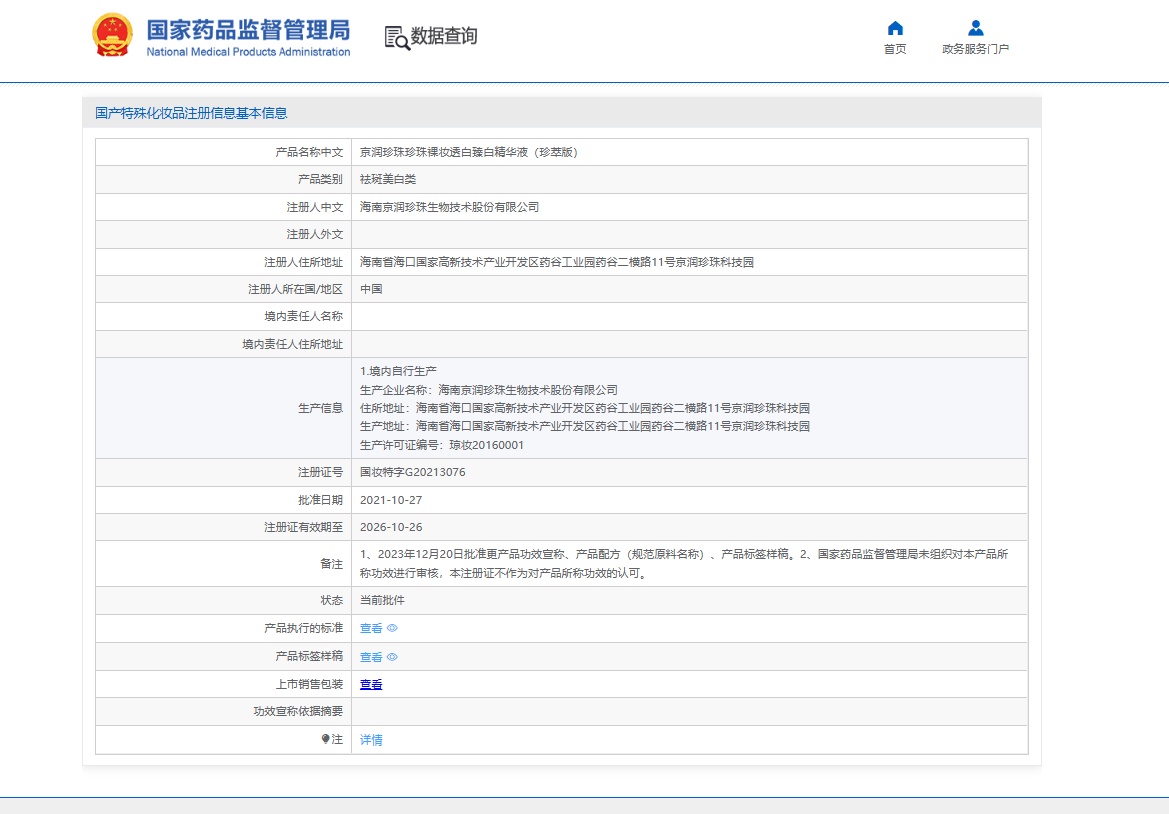
Task: Click the 首页 home icon
Action: (895, 28)
